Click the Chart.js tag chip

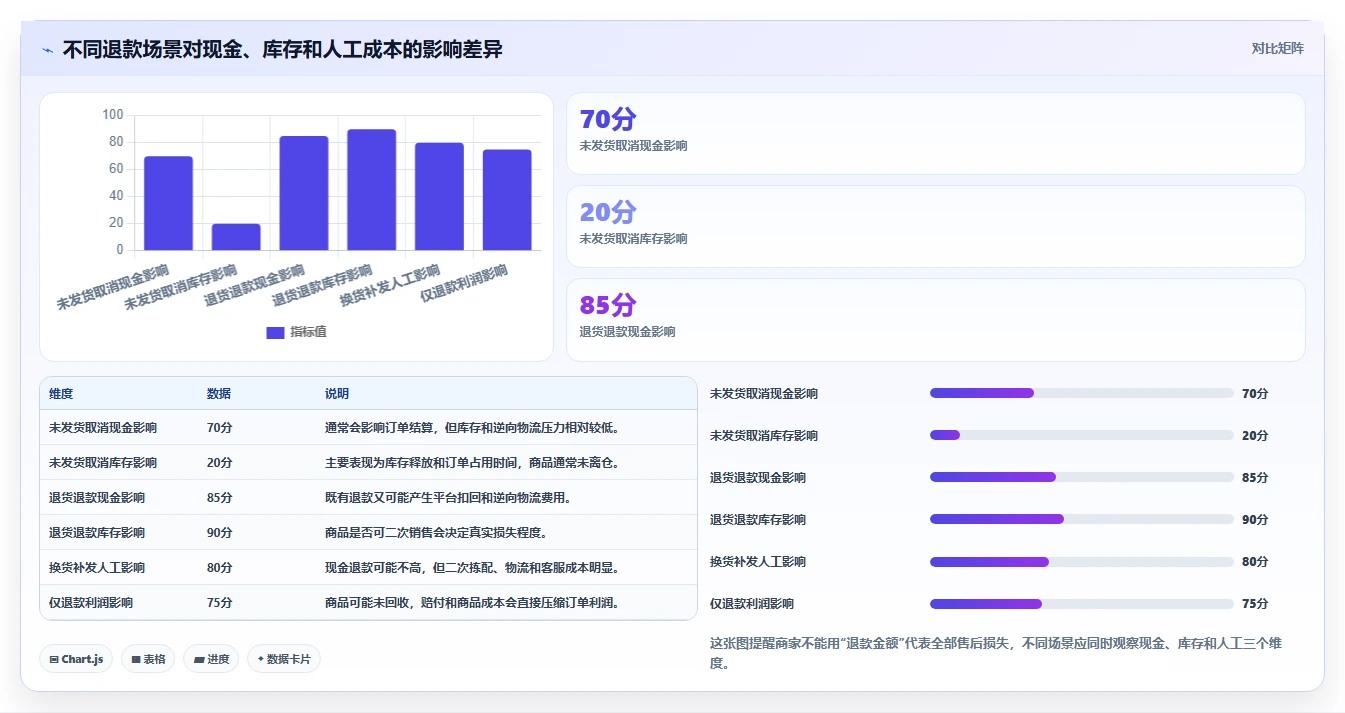pyautogui.click(x=77, y=659)
